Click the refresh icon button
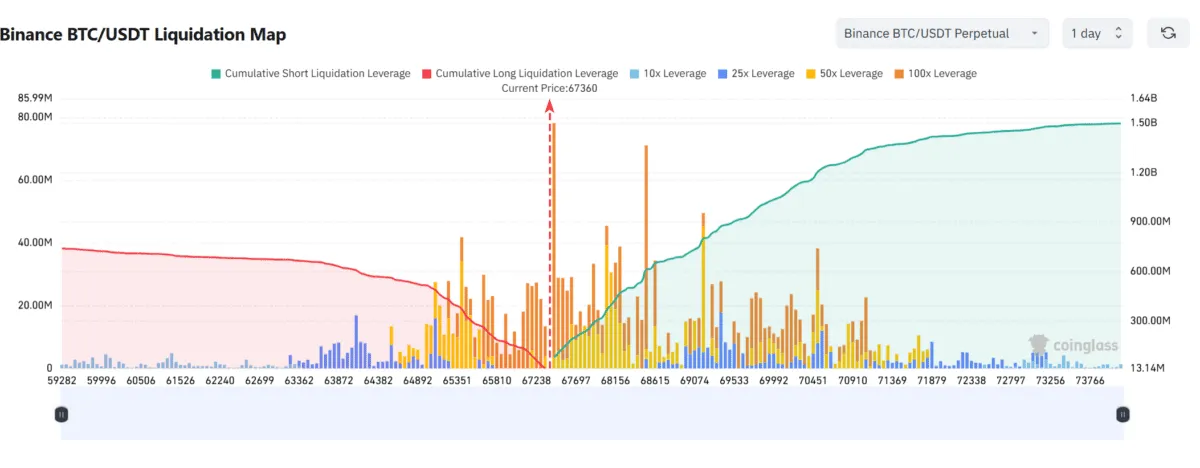This screenshot has width=1200, height=468. (x=1168, y=33)
